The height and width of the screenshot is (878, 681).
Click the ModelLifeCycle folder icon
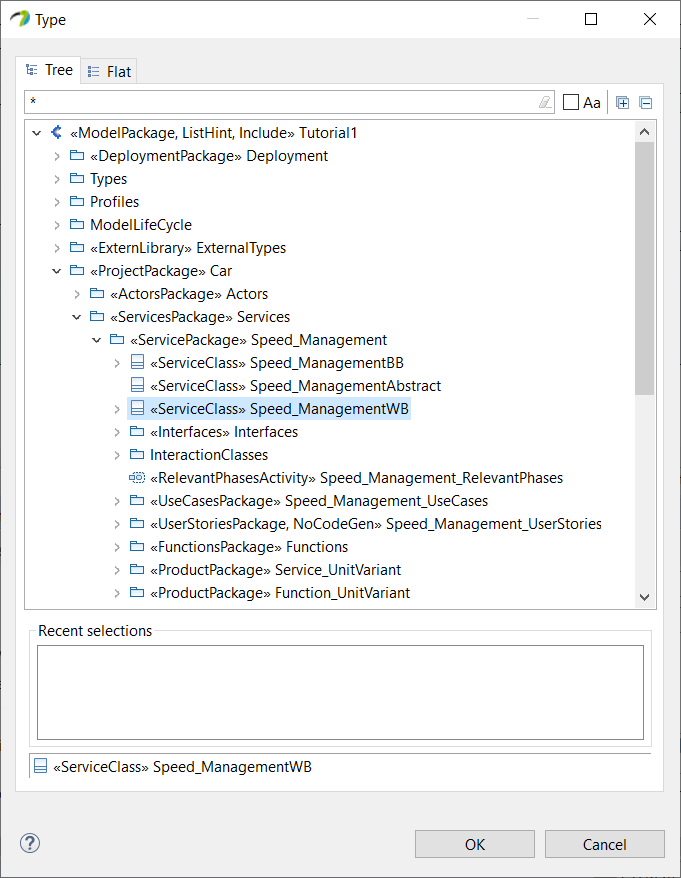[x=77, y=224]
